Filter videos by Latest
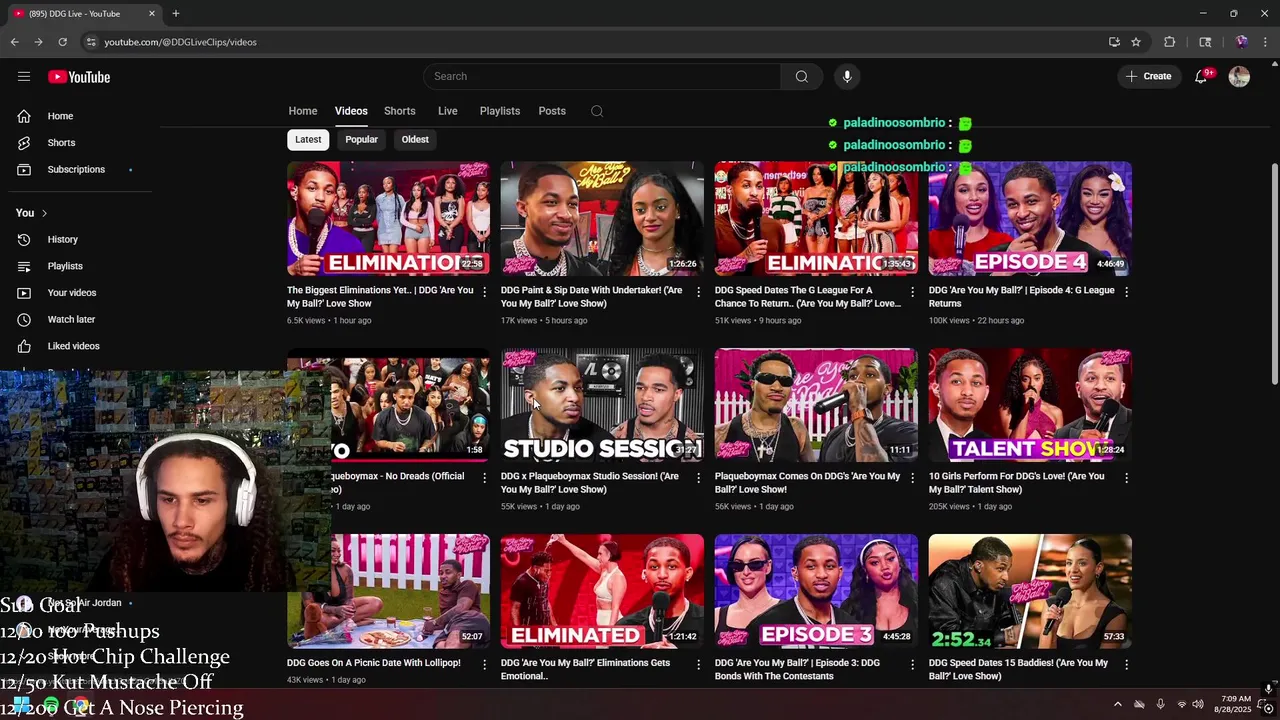Image resolution: width=1280 pixels, height=720 pixels. 308,140
